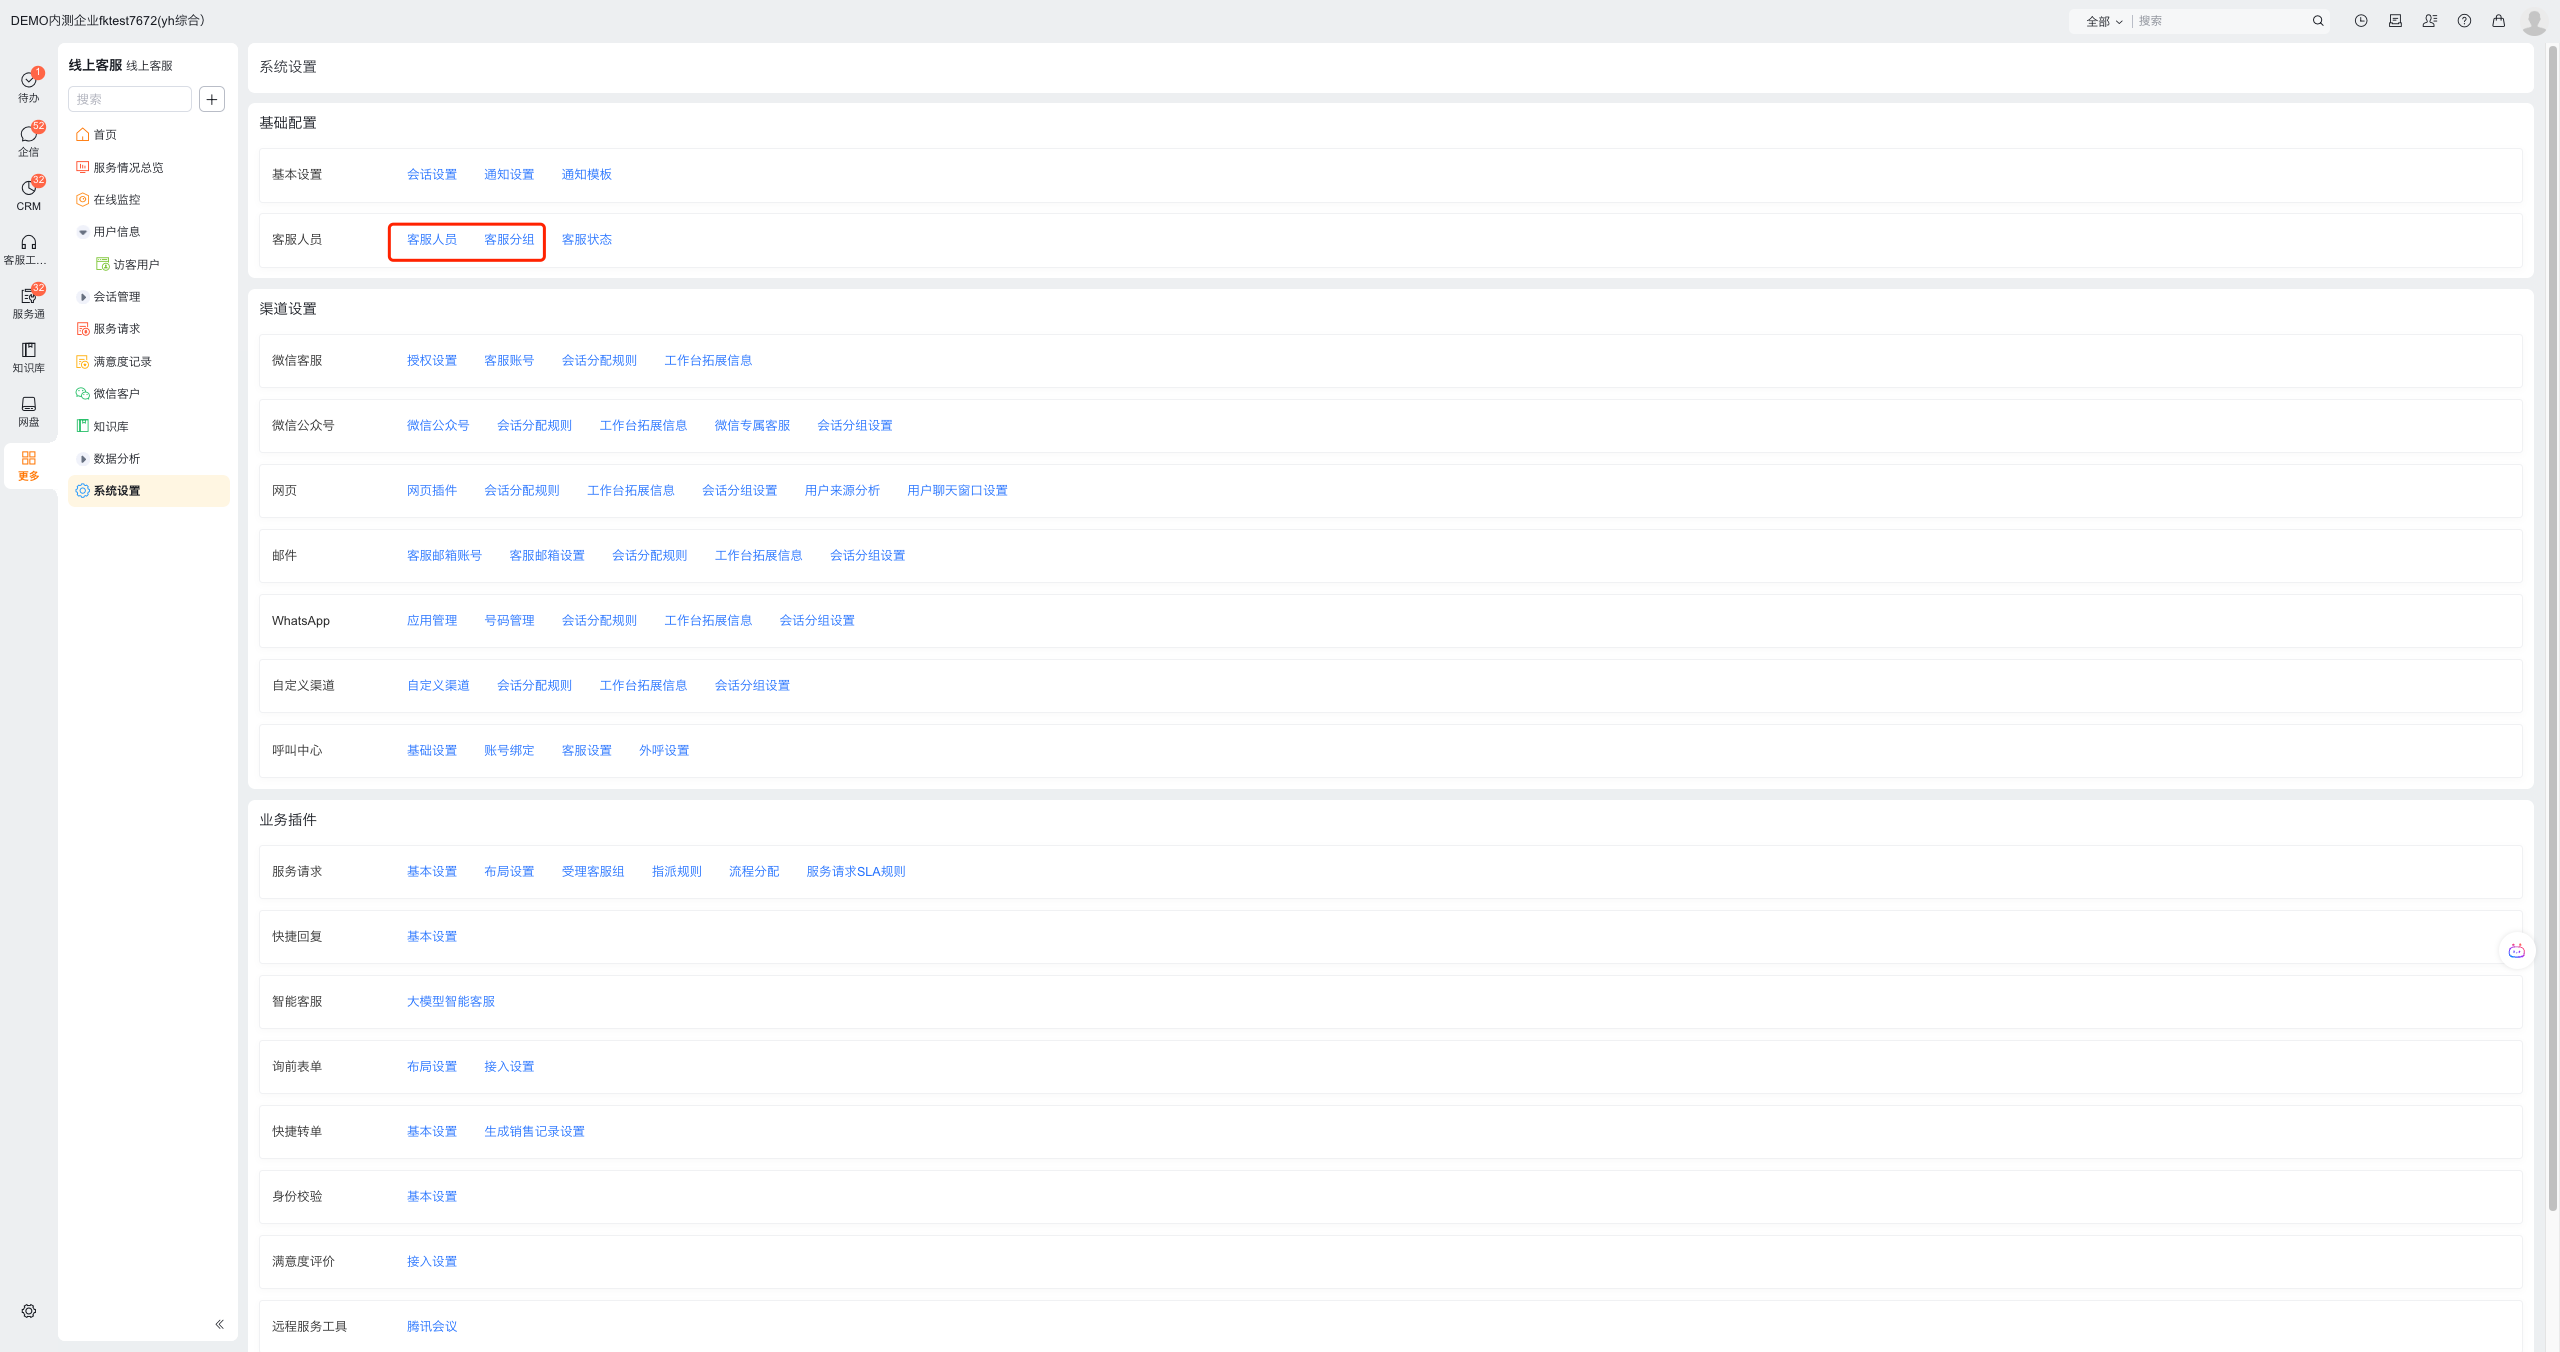The image size is (2560, 1352).
Task: Open the 企信 chat icon
Action: point(28,139)
